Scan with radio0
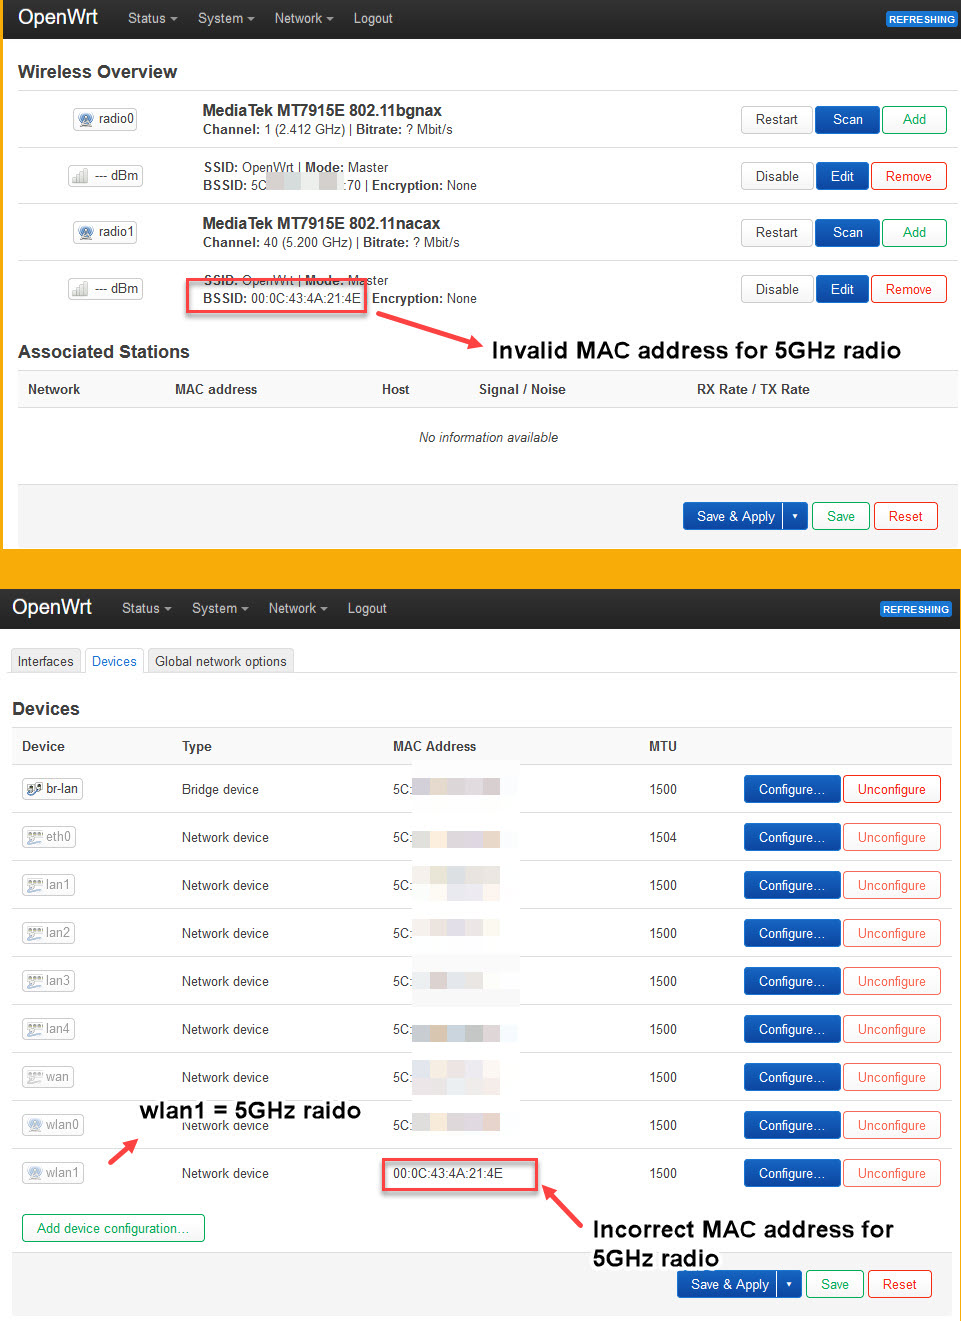The width and height of the screenshot is (961, 1321). tap(848, 120)
